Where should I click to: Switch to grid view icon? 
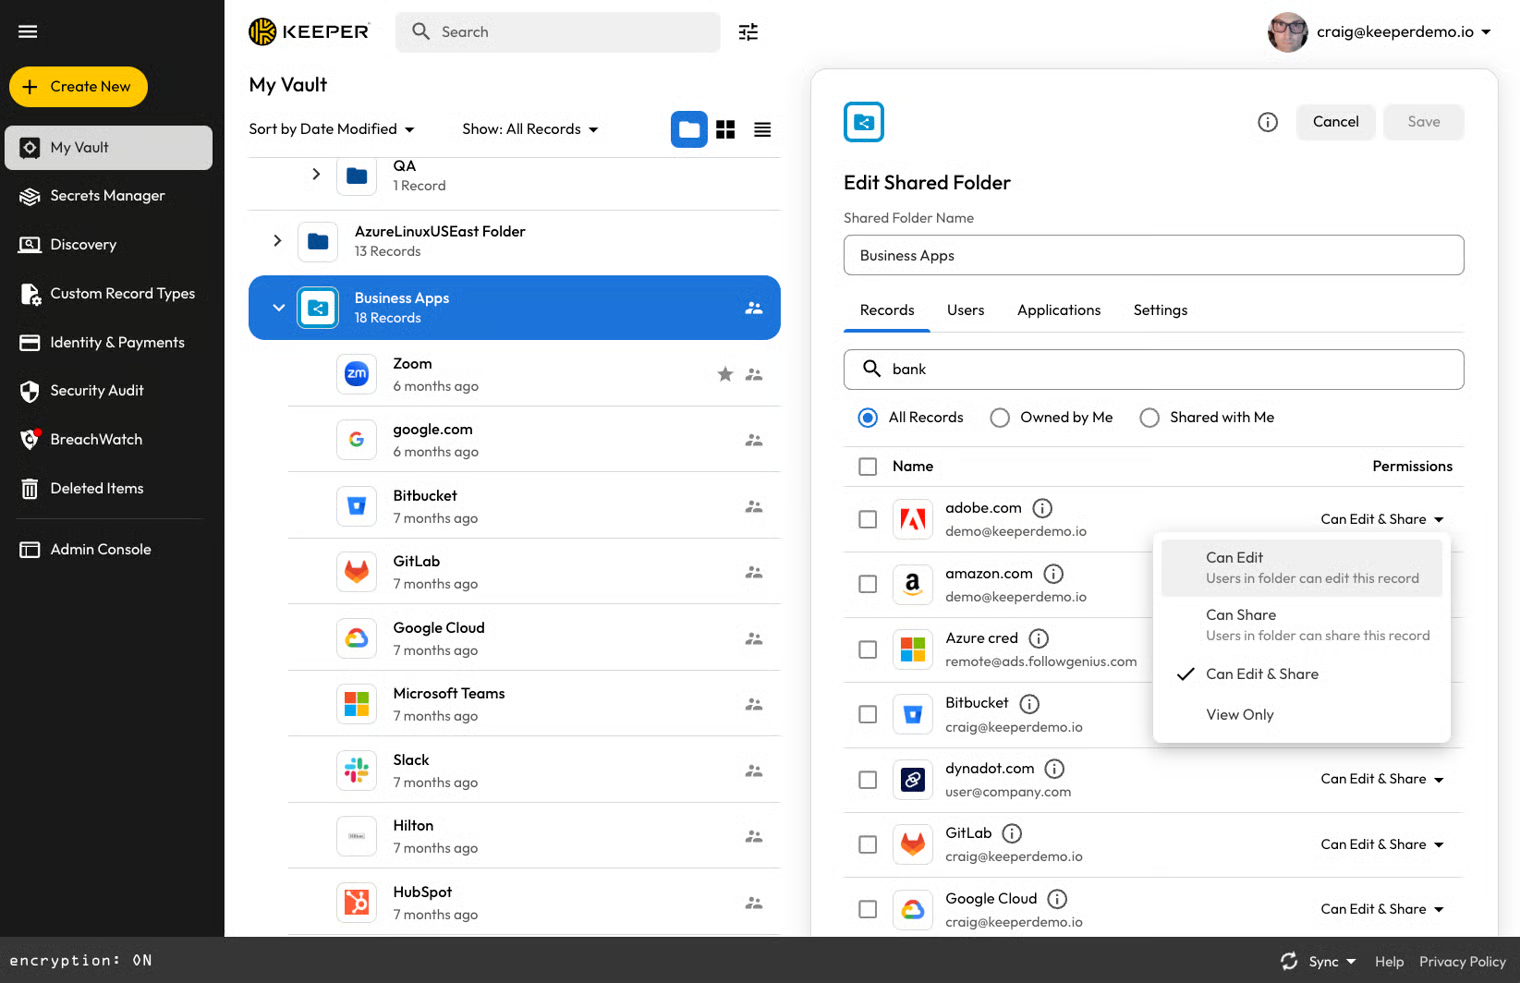coord(725,130)
